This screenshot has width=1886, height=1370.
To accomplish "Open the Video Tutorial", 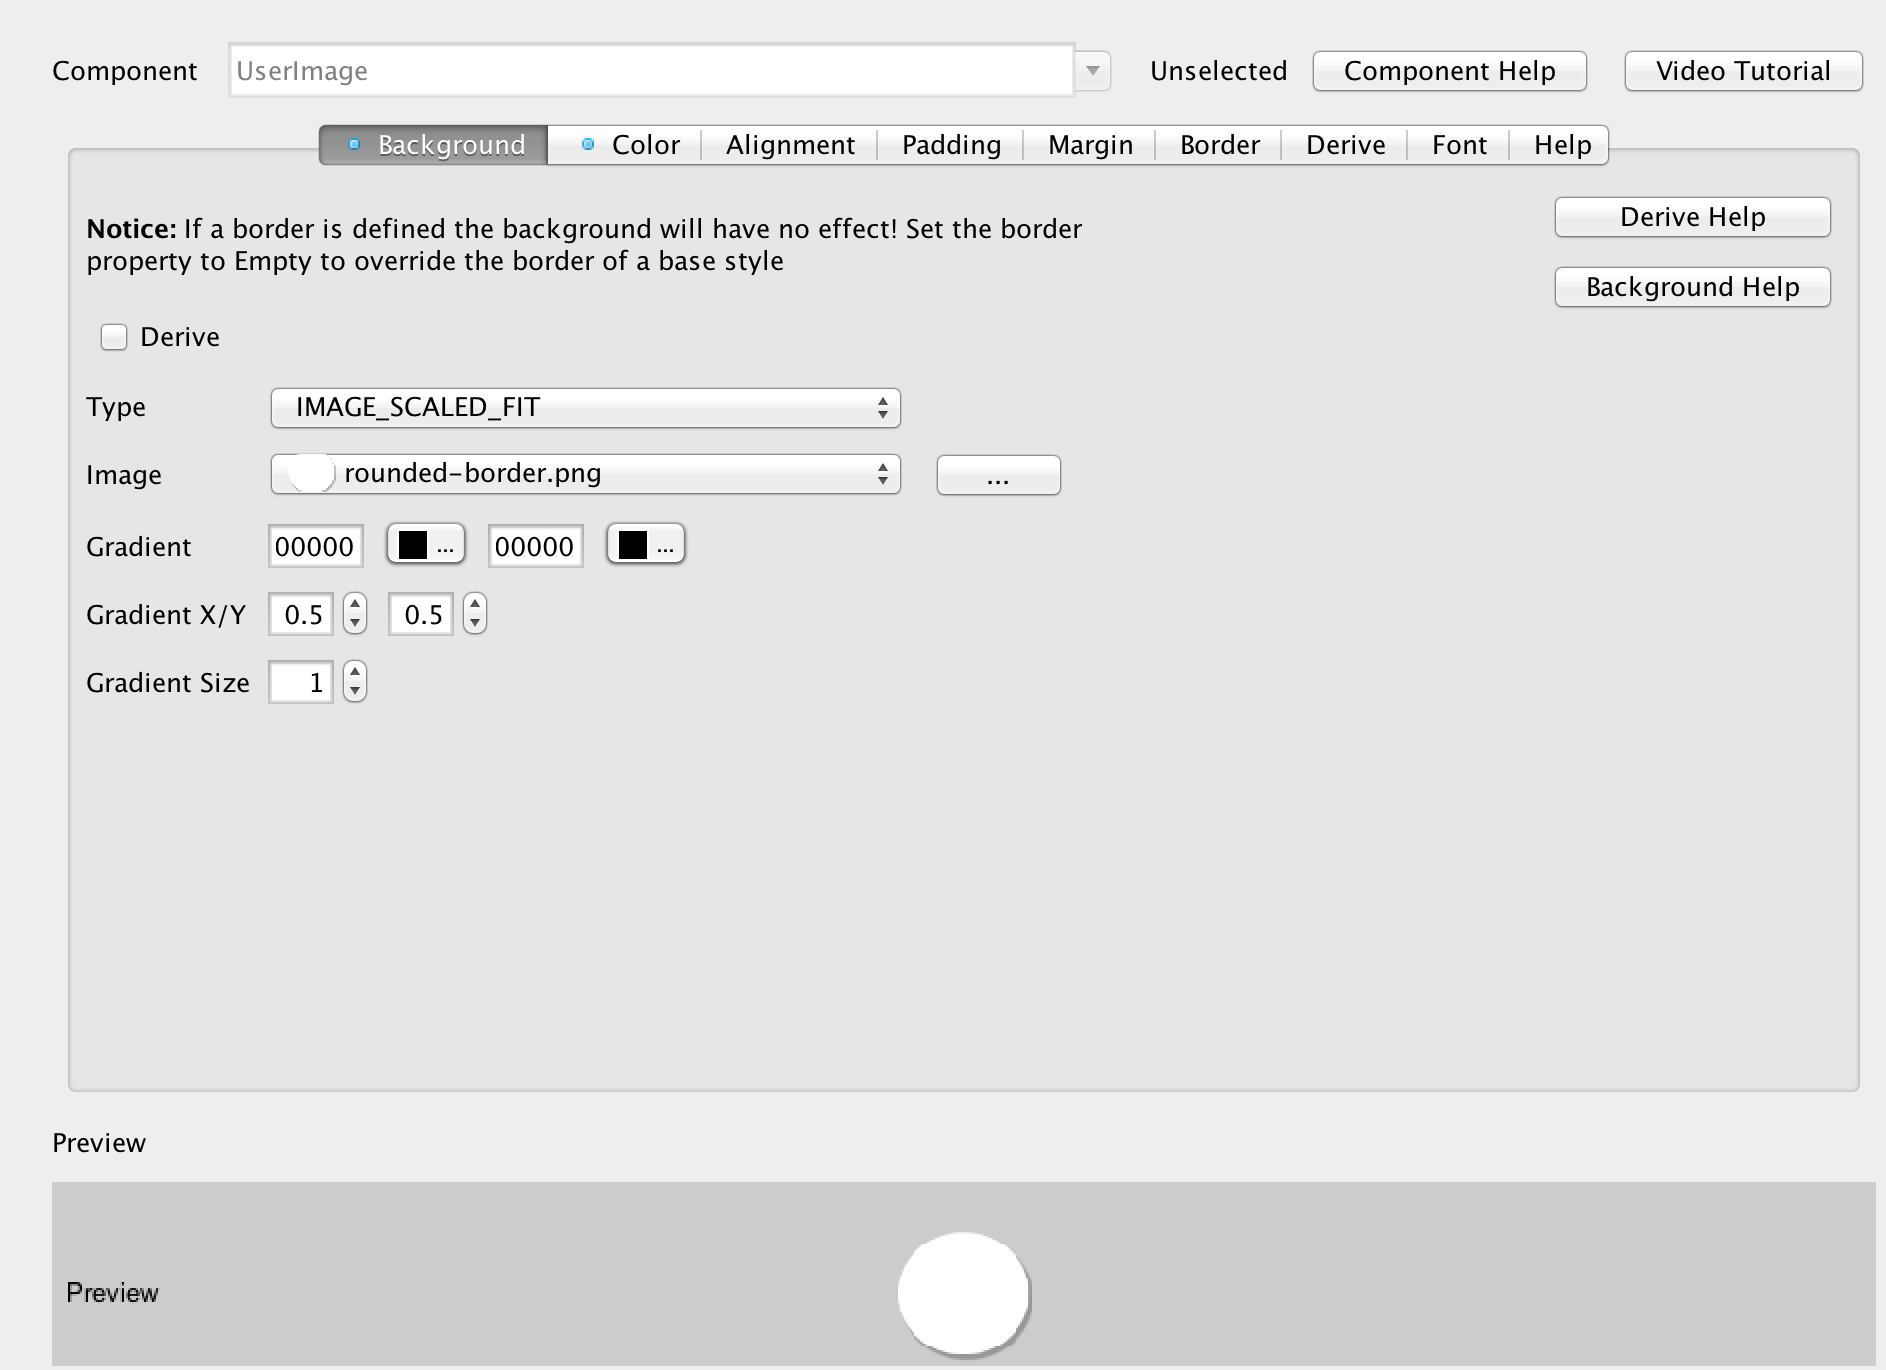I will coord(1742,70).
